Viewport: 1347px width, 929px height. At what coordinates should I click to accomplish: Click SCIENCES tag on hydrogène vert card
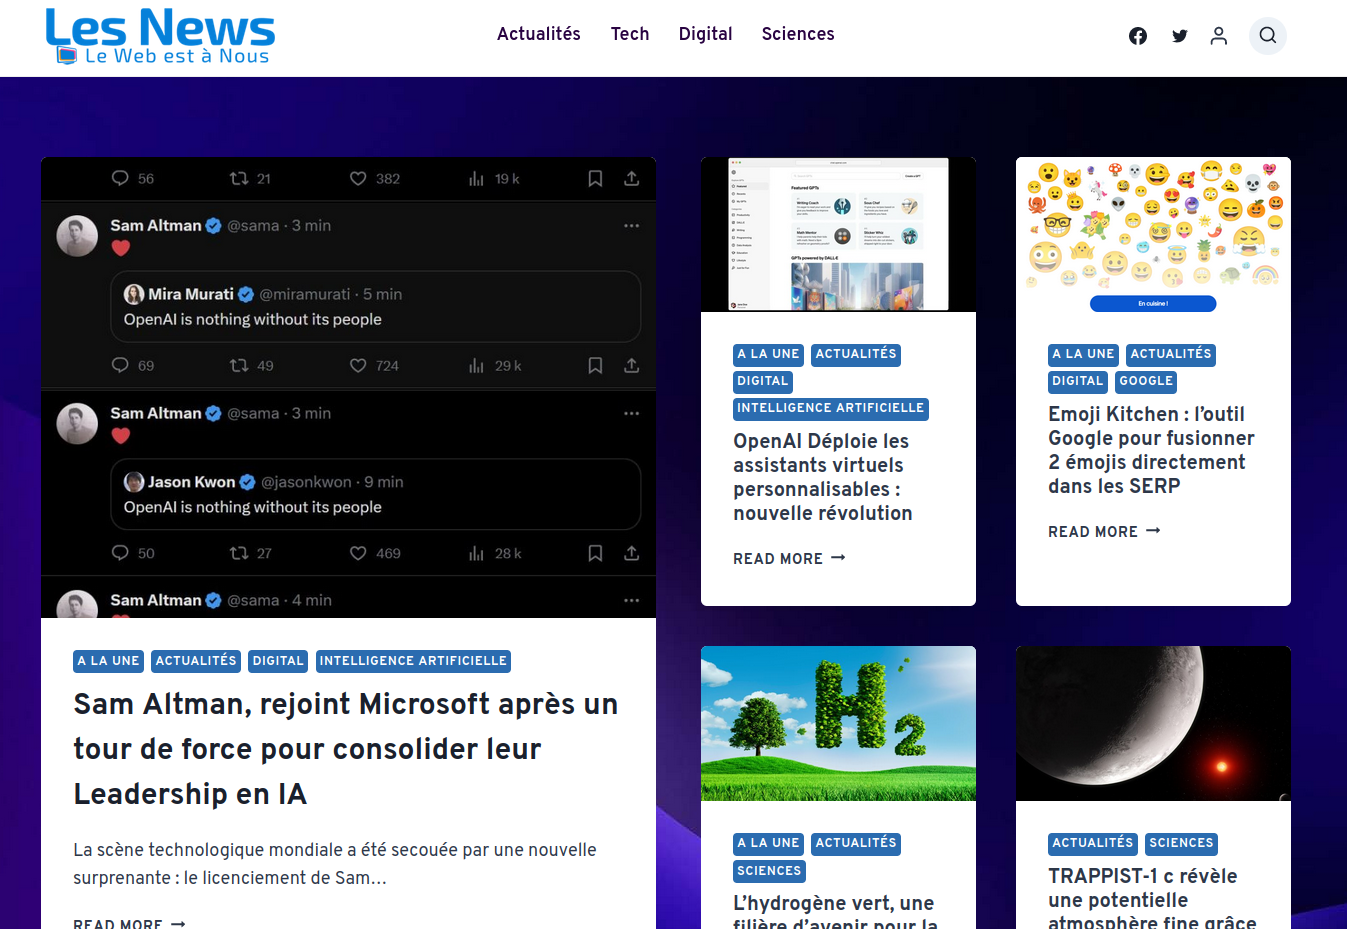[769, 871]
